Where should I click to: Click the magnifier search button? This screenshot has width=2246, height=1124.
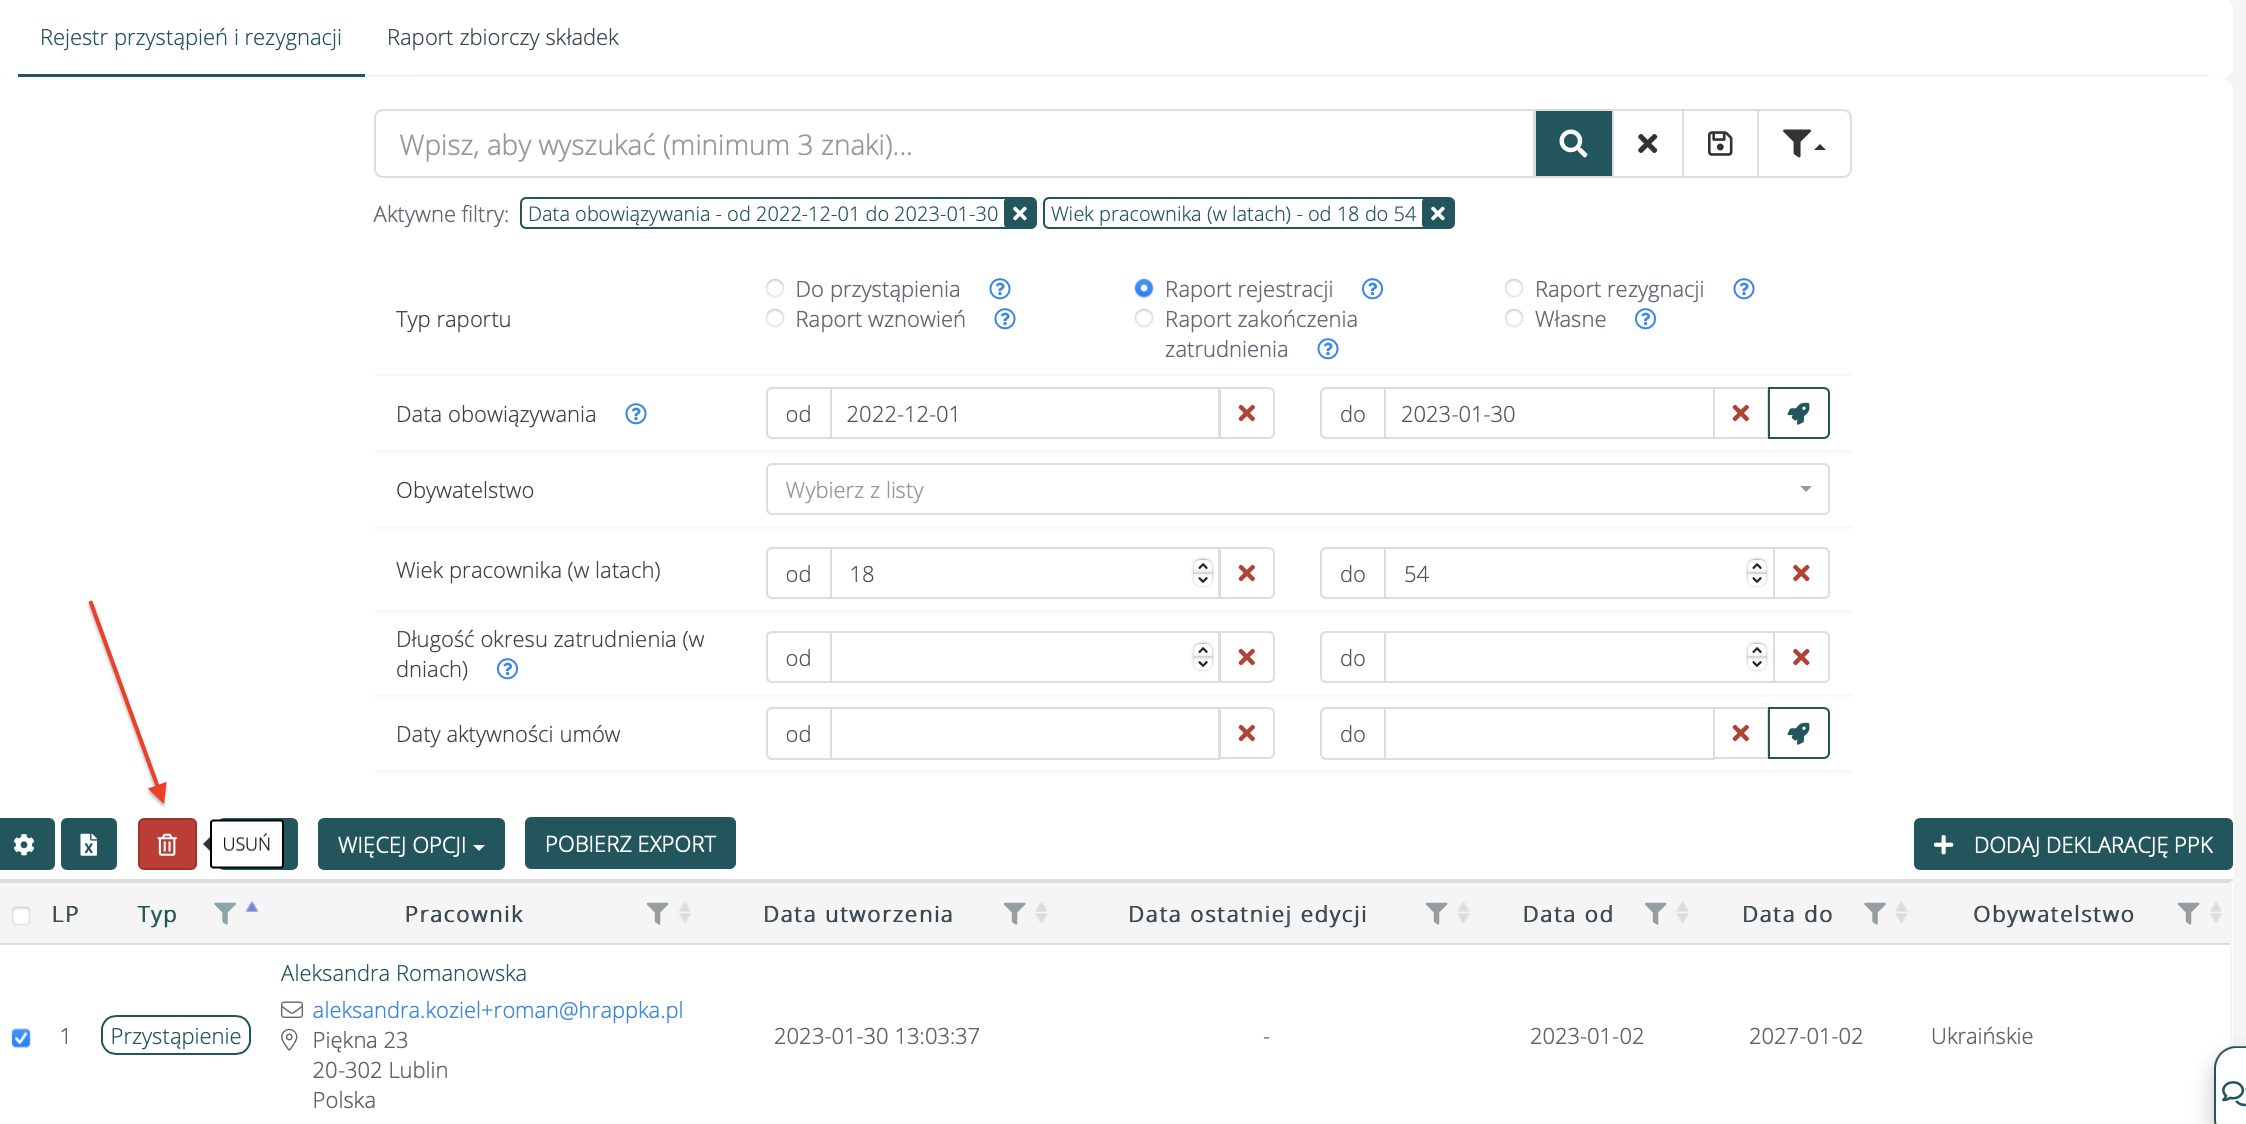pyautogui.click(x=1573, y=144)
